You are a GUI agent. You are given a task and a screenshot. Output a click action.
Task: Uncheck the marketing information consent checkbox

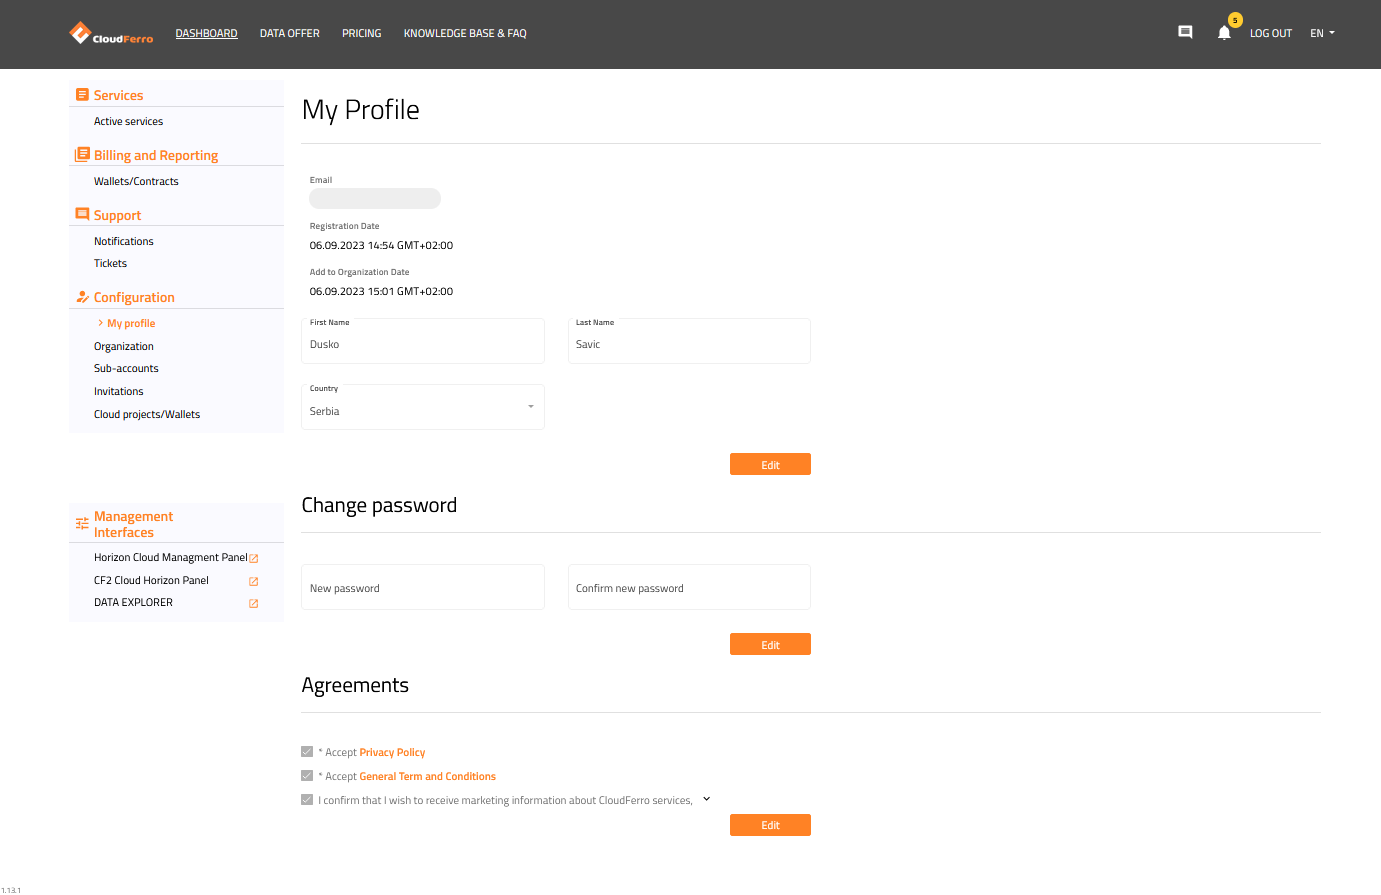tap(307, 799)
